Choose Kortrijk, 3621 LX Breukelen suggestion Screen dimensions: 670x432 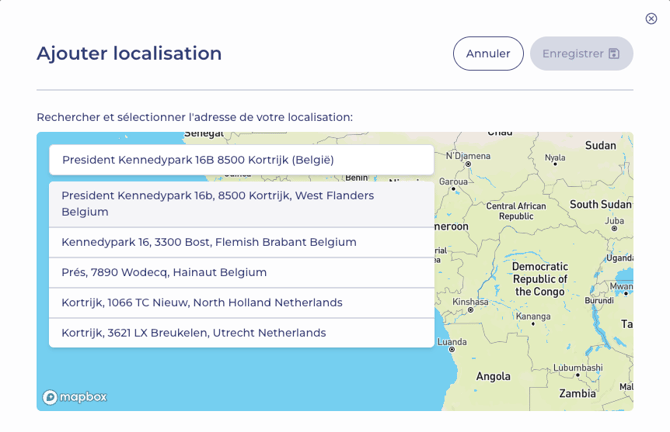[x=241, y=333]
